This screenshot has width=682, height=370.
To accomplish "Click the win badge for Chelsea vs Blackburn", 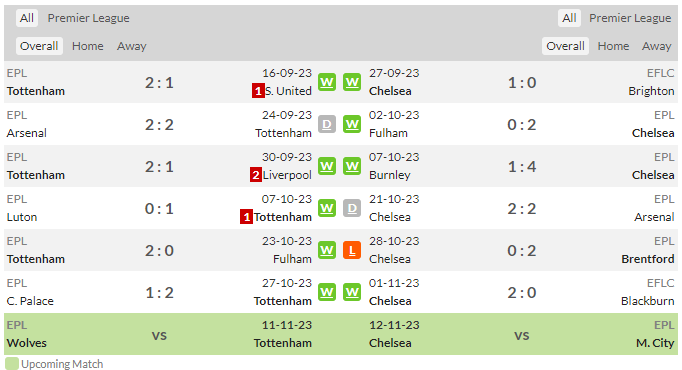I will (x=352, y=292).
